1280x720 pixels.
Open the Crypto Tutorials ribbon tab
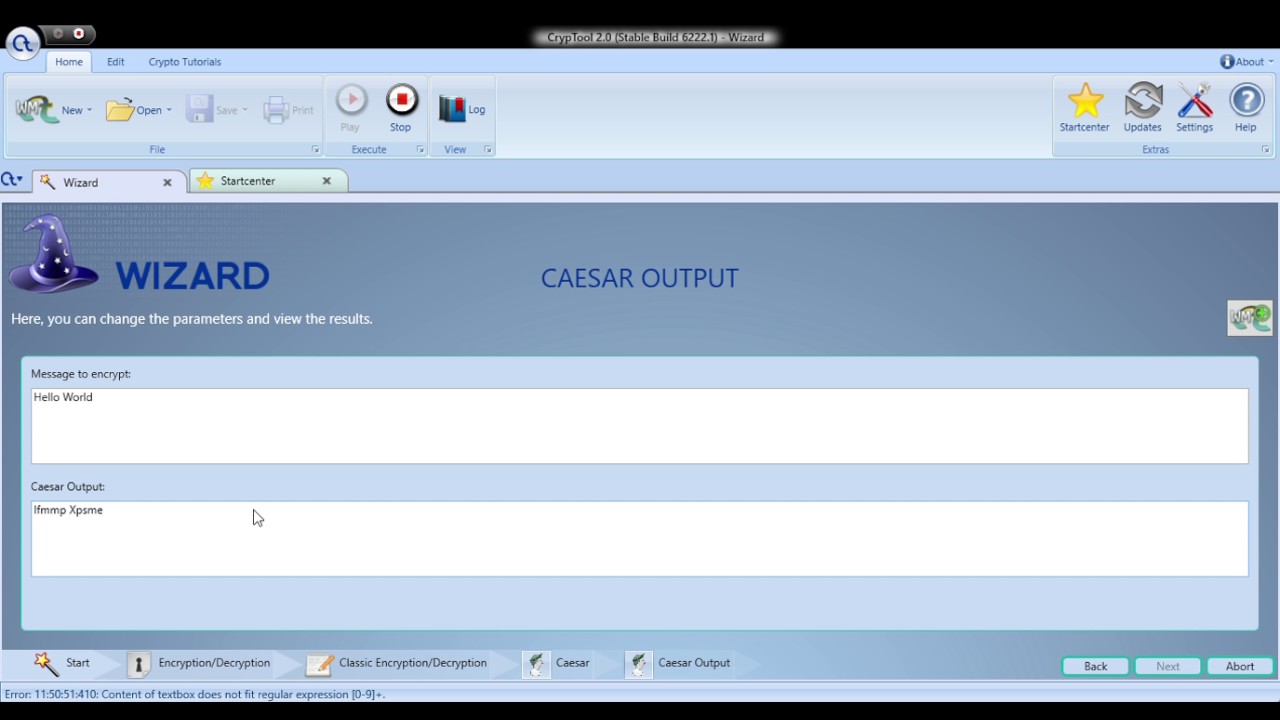pyautogui.click(x=185, y=62)
